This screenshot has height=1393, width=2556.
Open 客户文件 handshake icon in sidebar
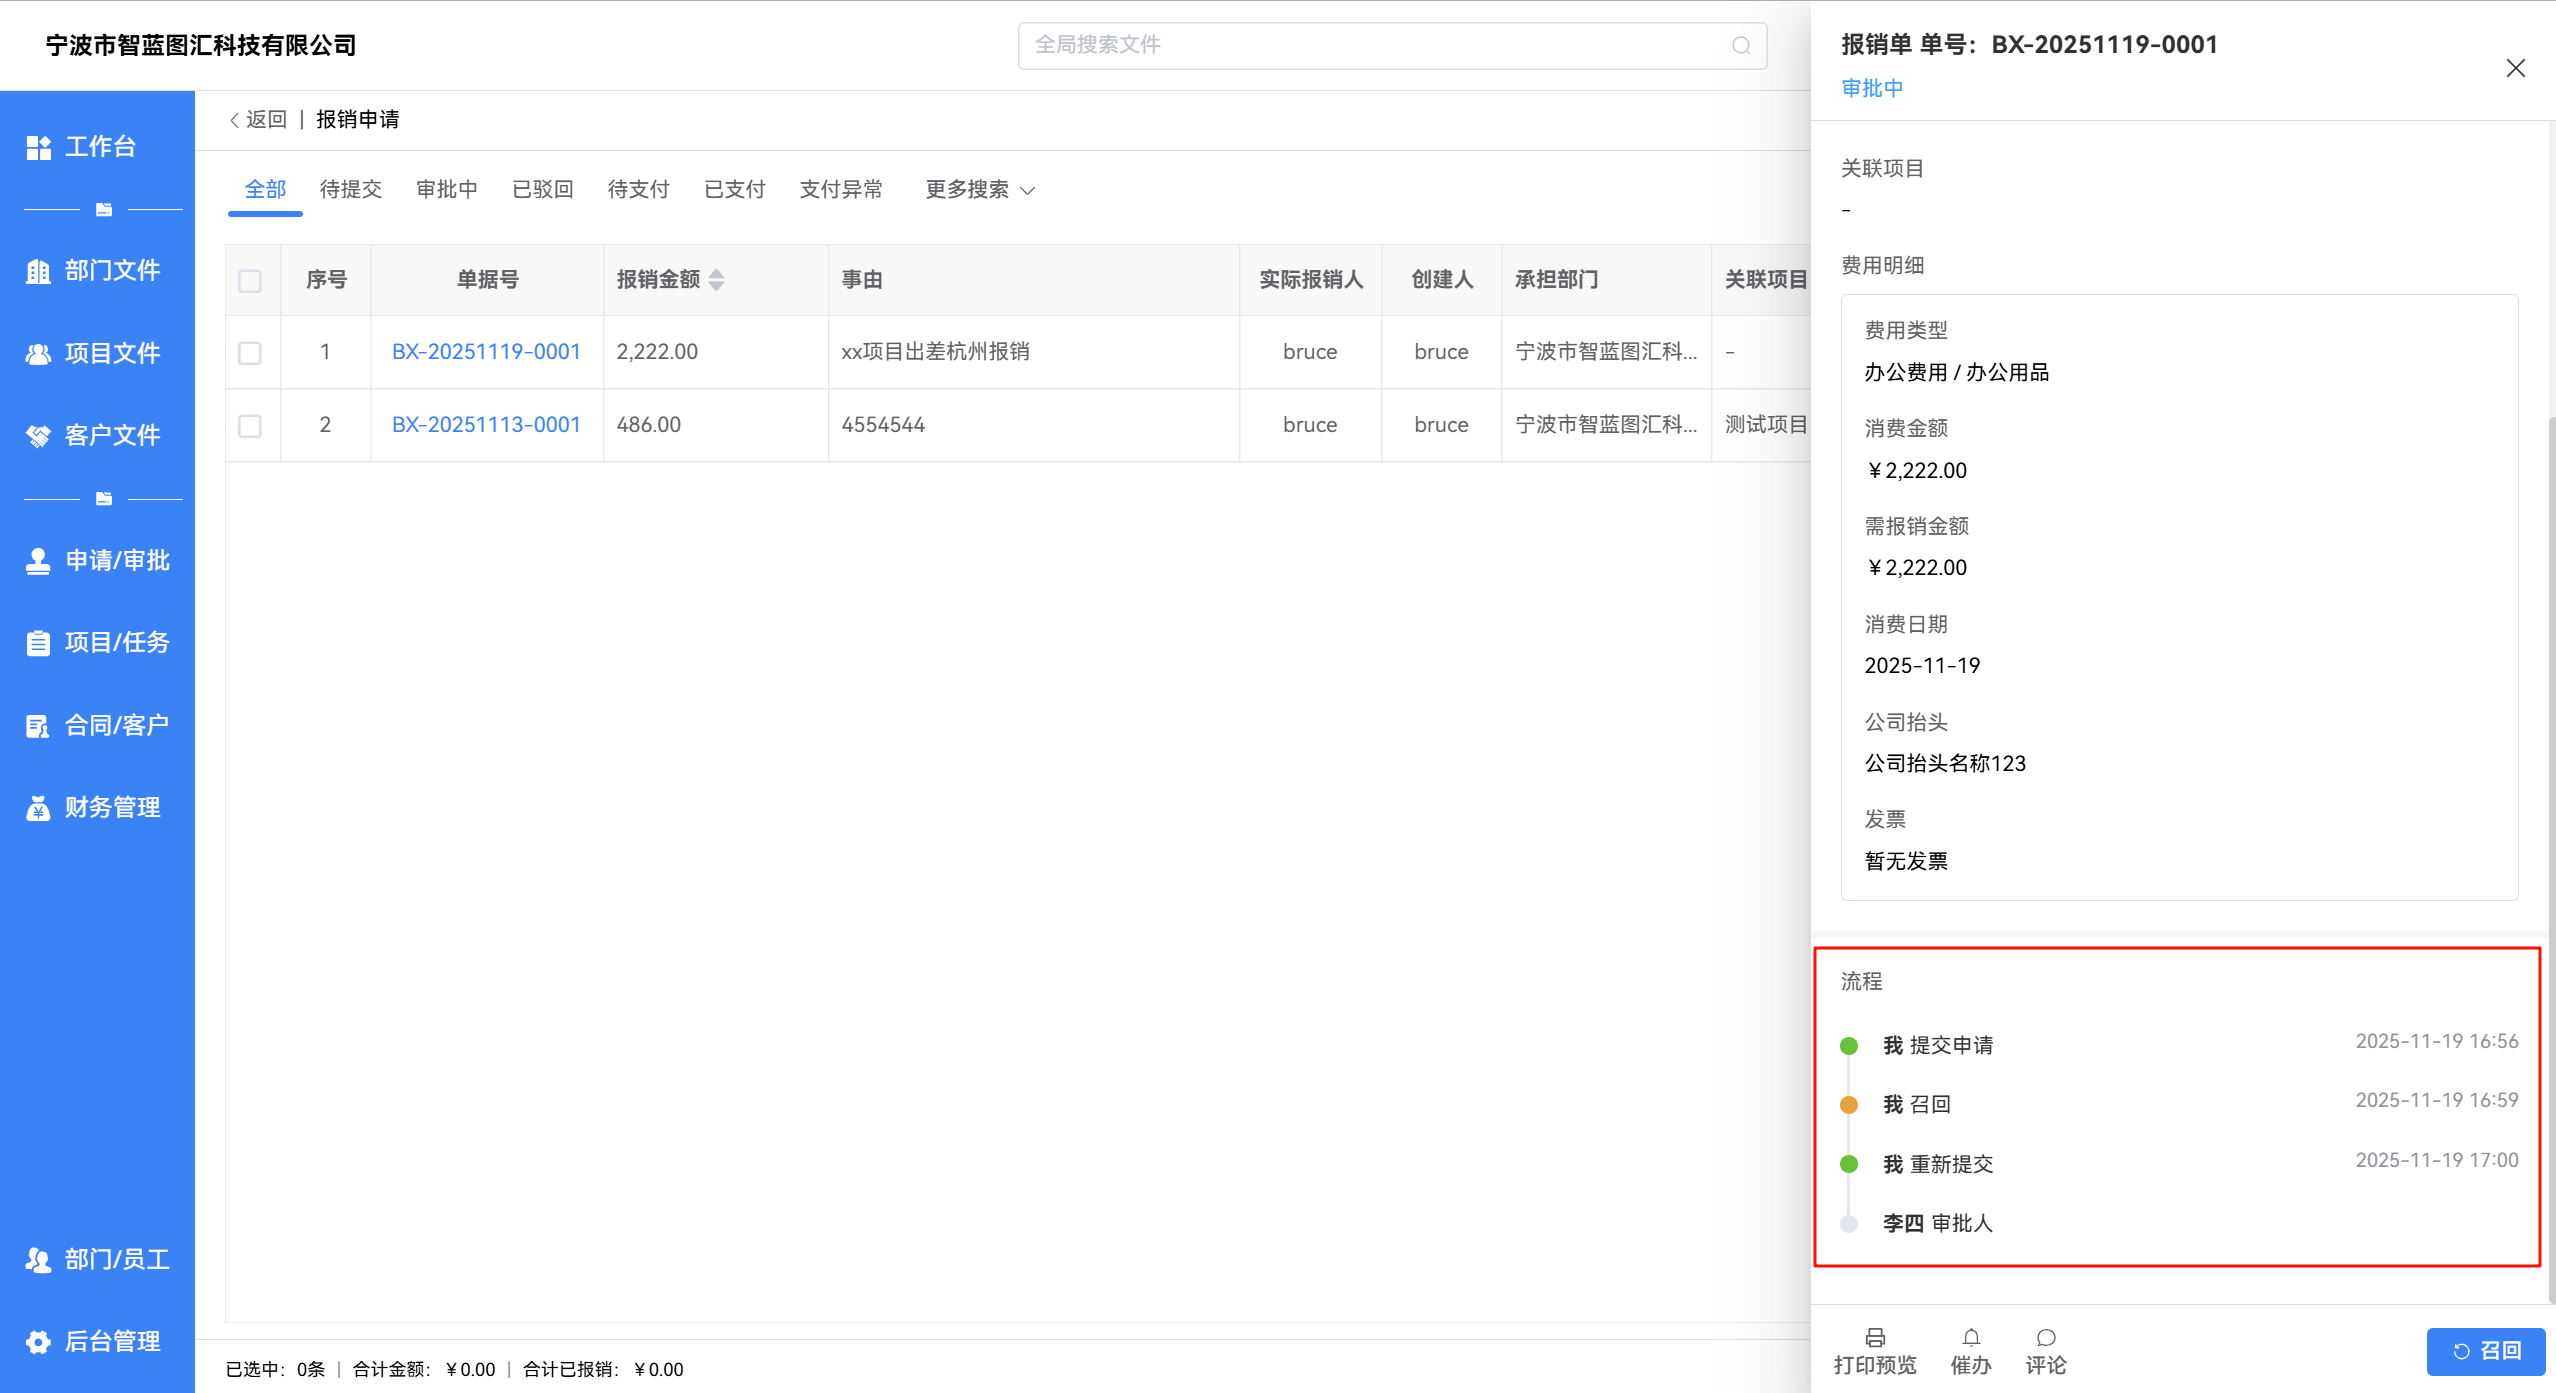click(x=38, y=436)
